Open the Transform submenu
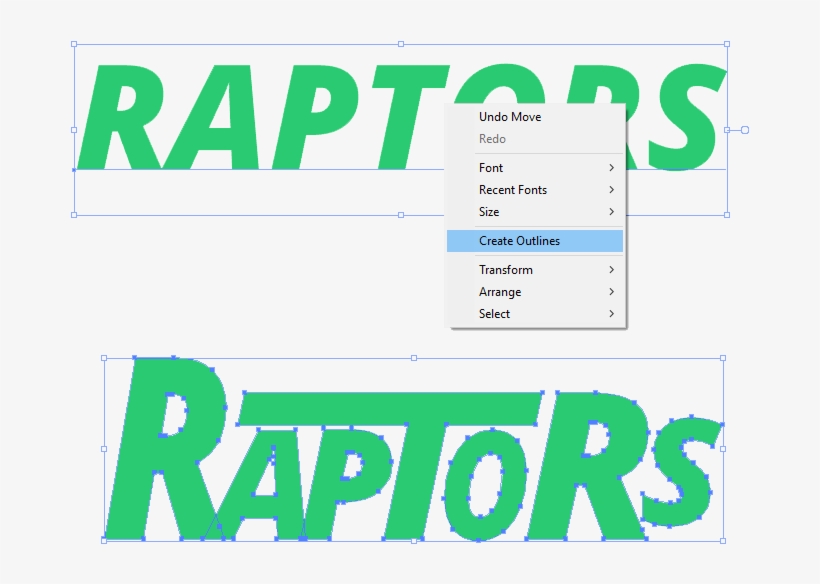The width and height of the screenshot is (820, 584). pyautogui.click(x=612, y=270)
